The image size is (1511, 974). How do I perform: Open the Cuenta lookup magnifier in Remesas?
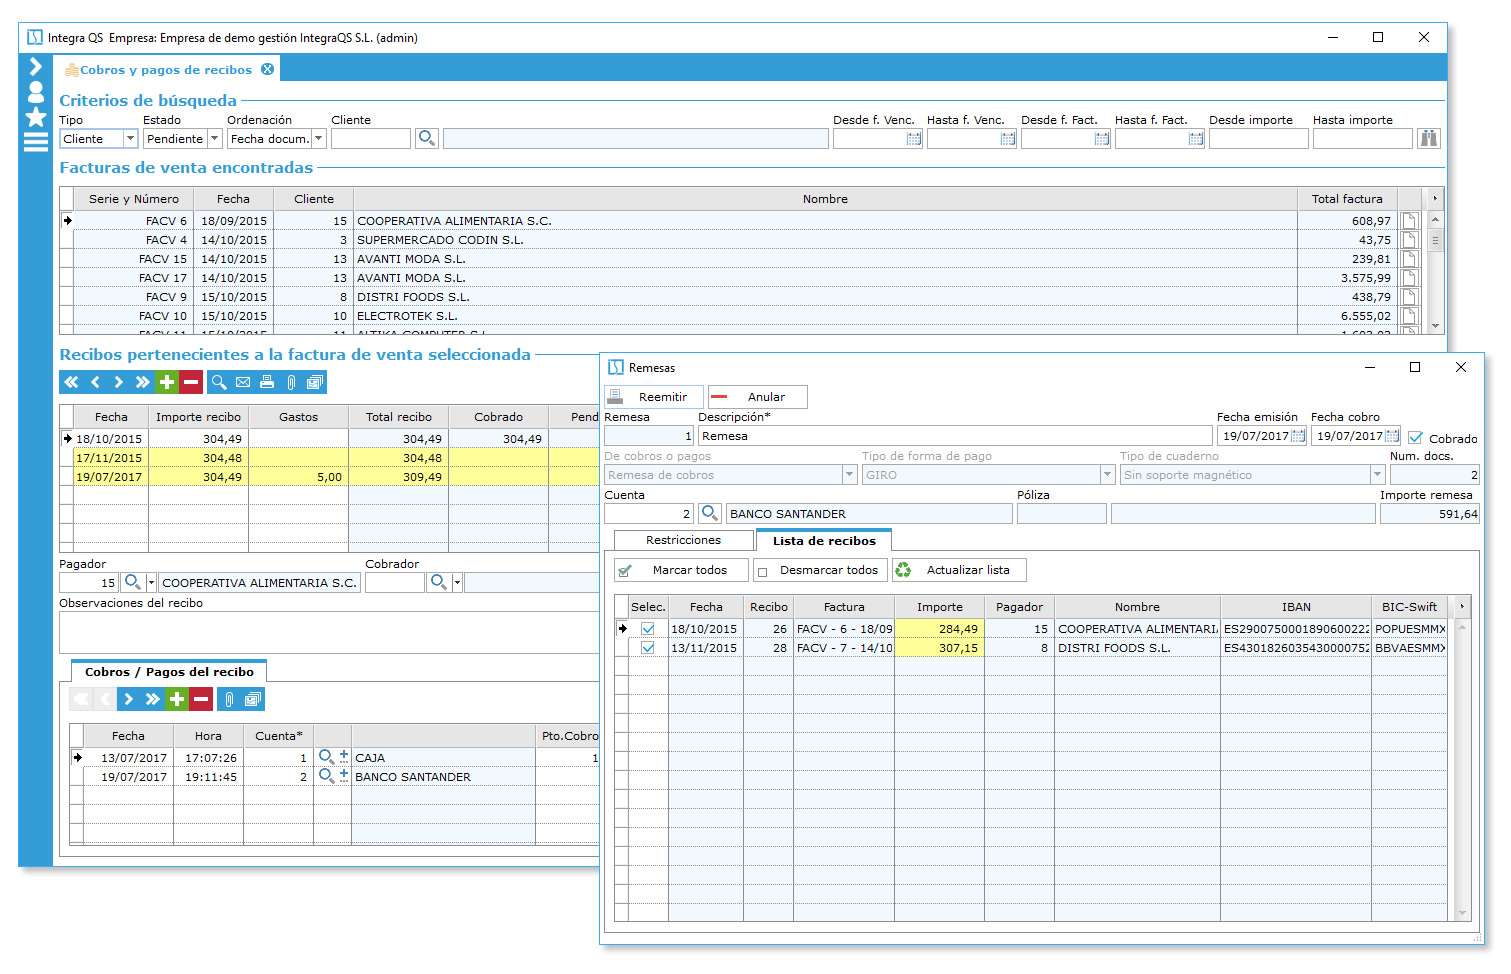click(x=710, y=513)
